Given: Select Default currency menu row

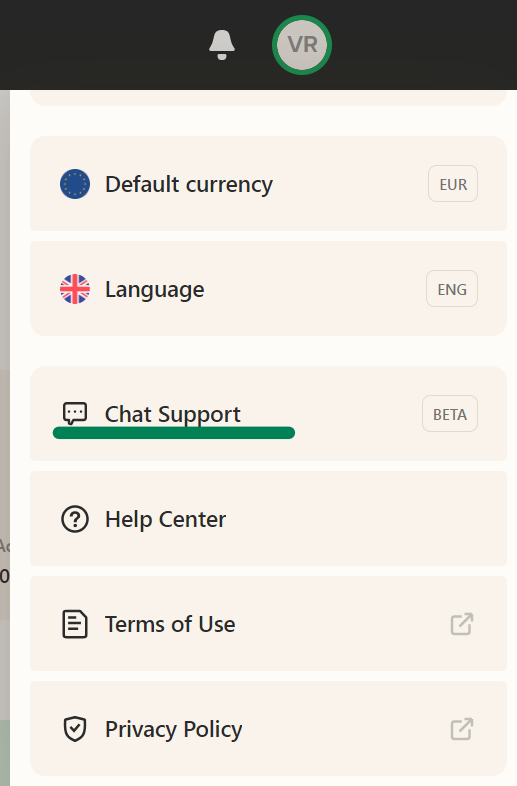Looking at the screenshot, I should tap(268, 183).
